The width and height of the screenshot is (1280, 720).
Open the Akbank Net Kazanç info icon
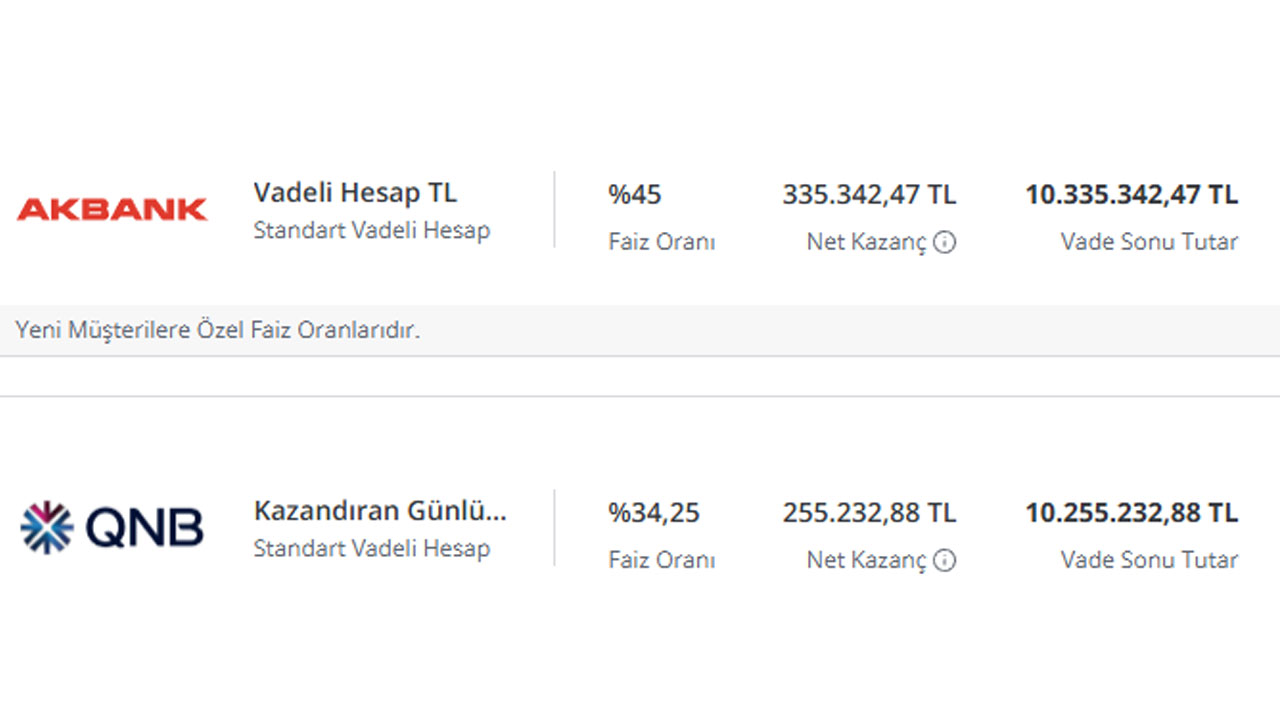[944, 242]
